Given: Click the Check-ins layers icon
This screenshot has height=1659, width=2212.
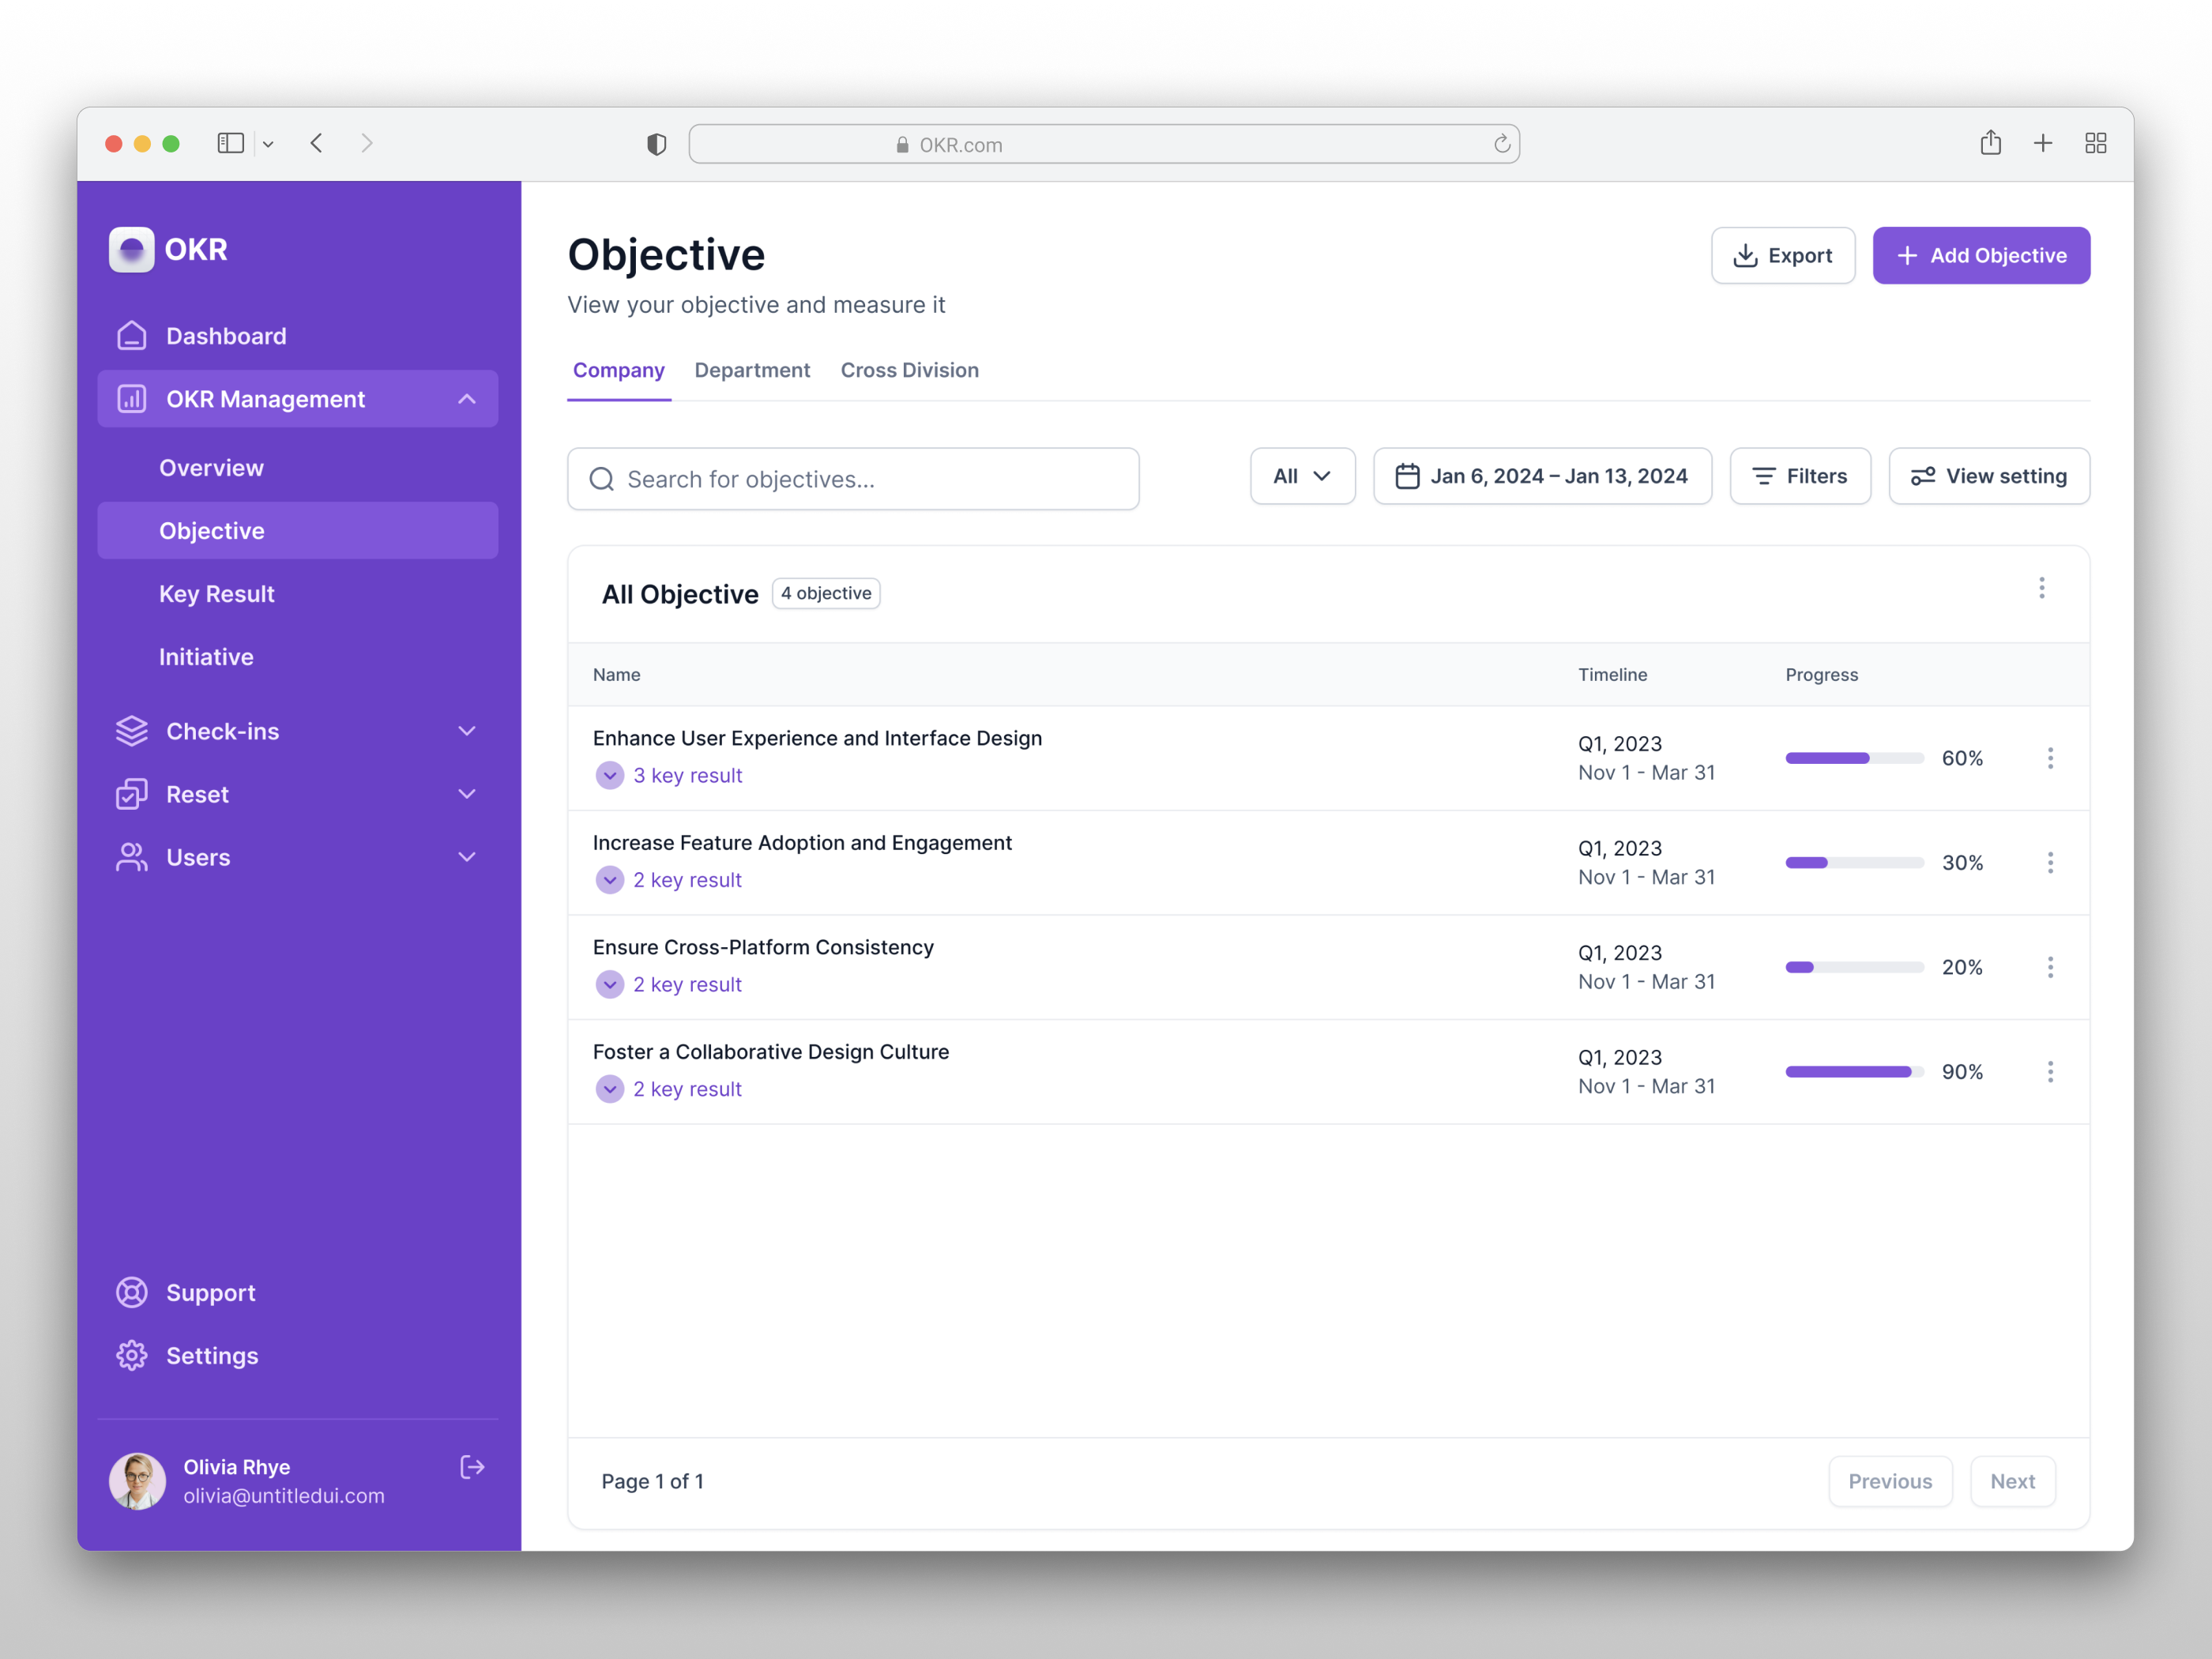Looking at the screenshot, I should click(x=132, y=730).
